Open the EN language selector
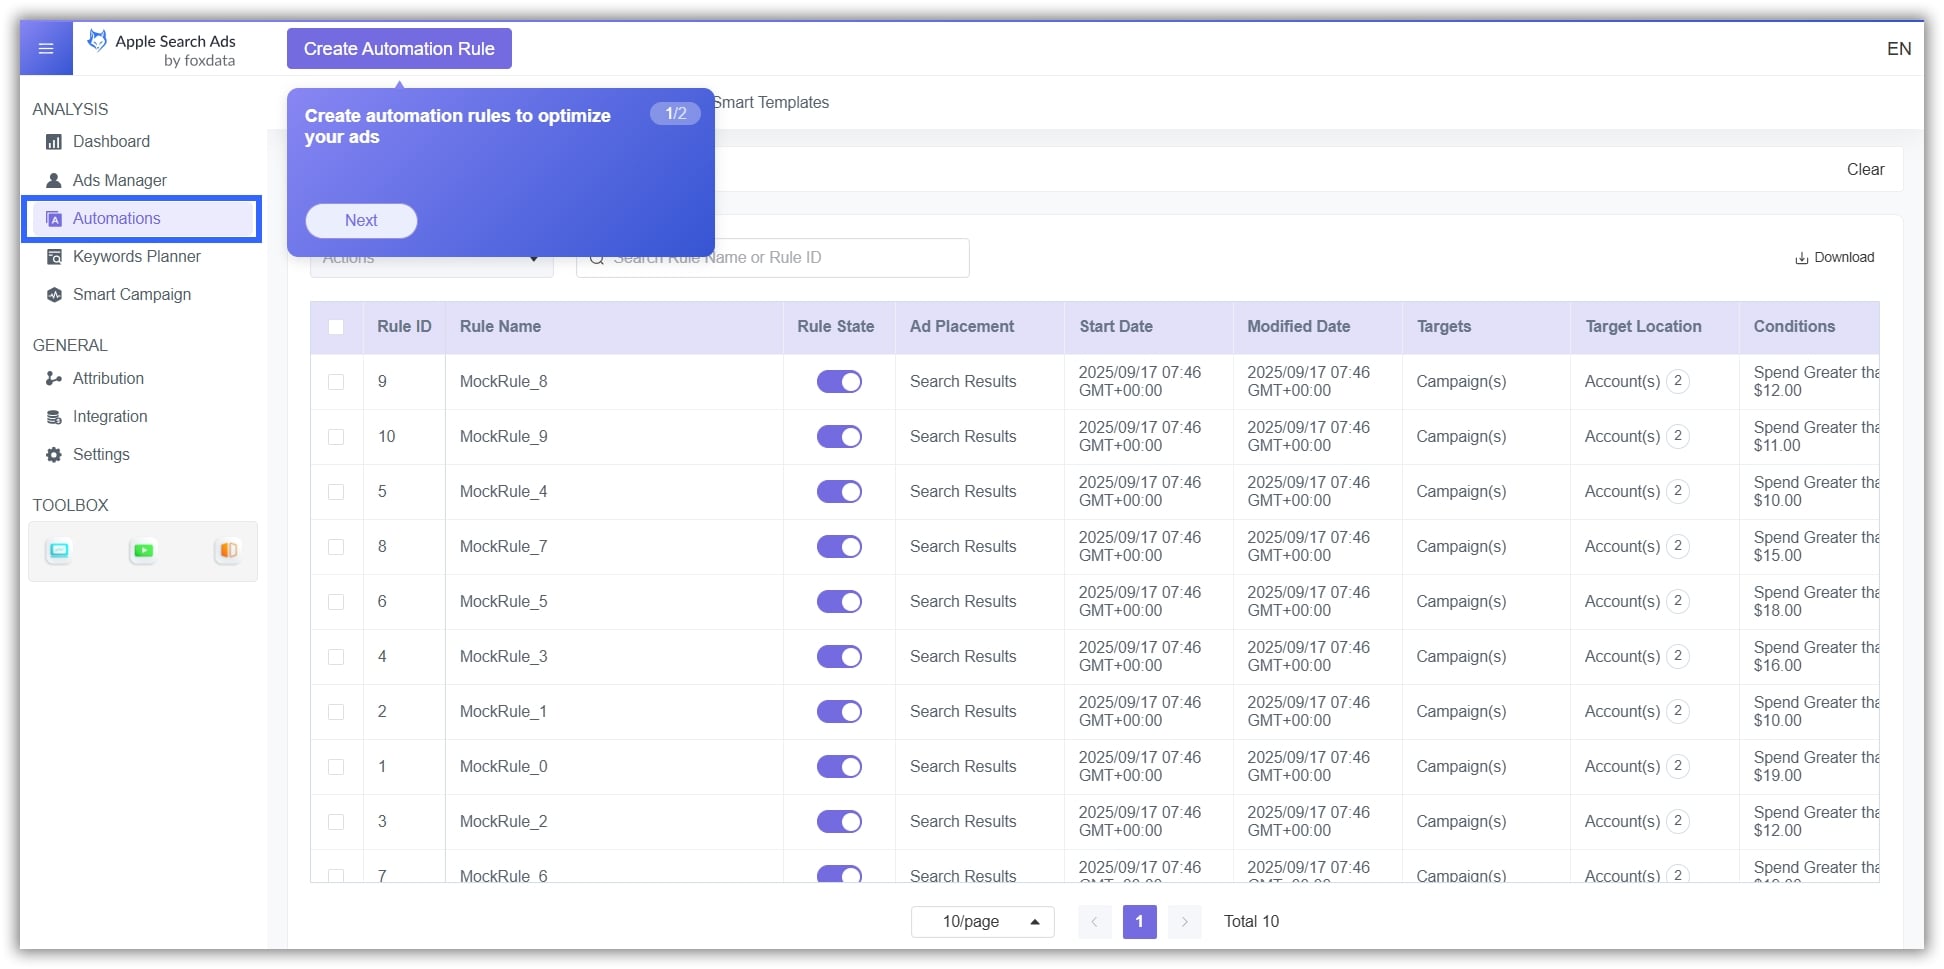The image size is (1944, 969). pyautogui.click(x=1898, y=49)
